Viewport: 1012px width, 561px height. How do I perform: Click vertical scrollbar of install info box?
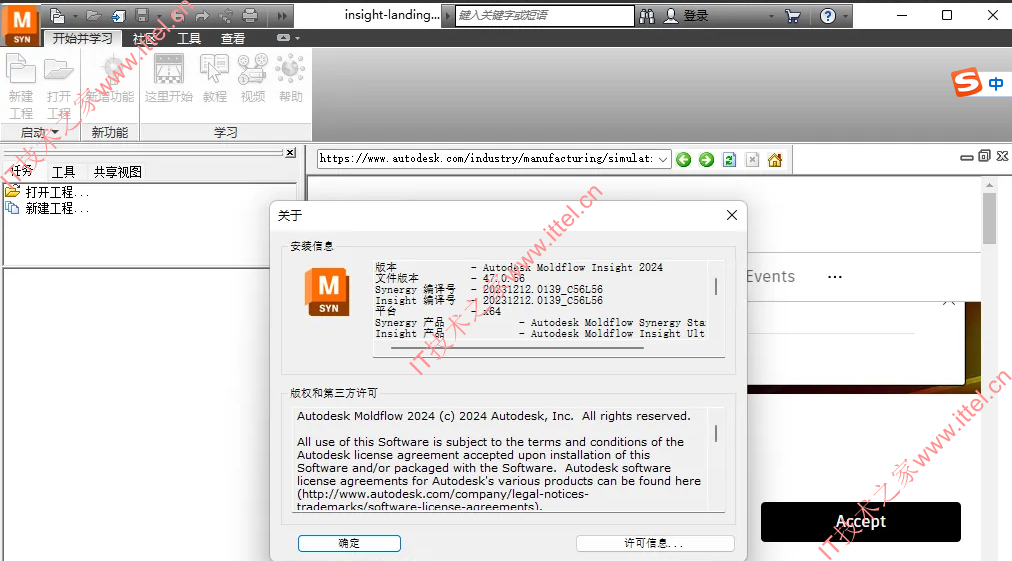[x=716, y=287]
